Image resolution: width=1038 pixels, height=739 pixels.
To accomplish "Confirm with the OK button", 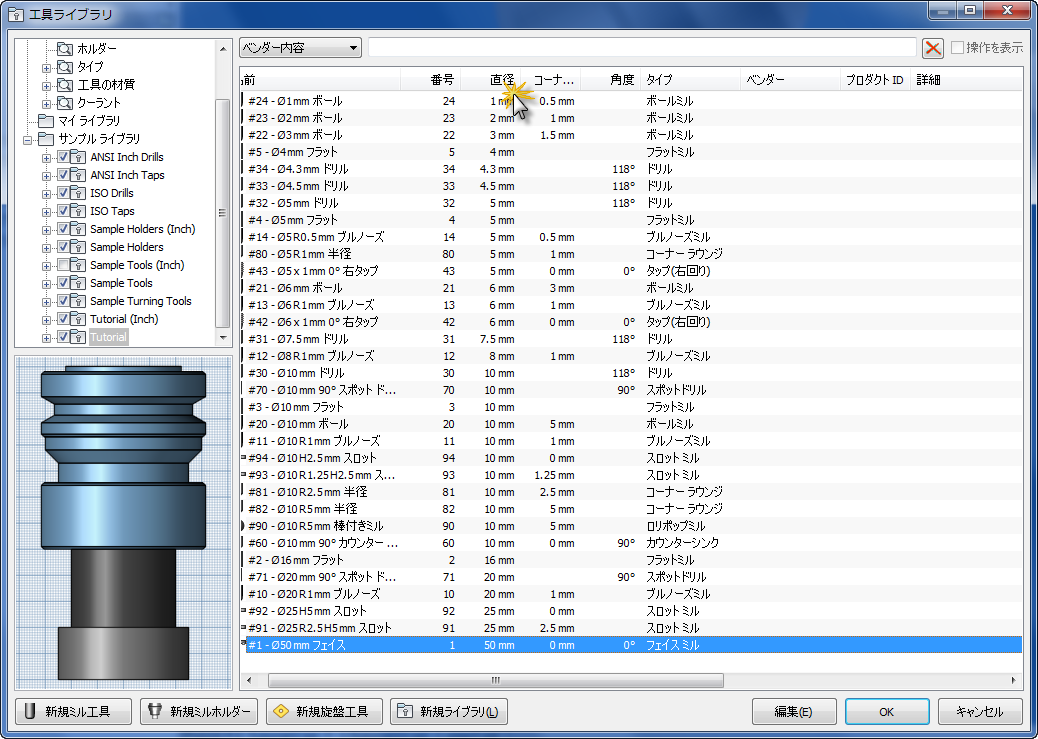I will [x=887, y=711].
